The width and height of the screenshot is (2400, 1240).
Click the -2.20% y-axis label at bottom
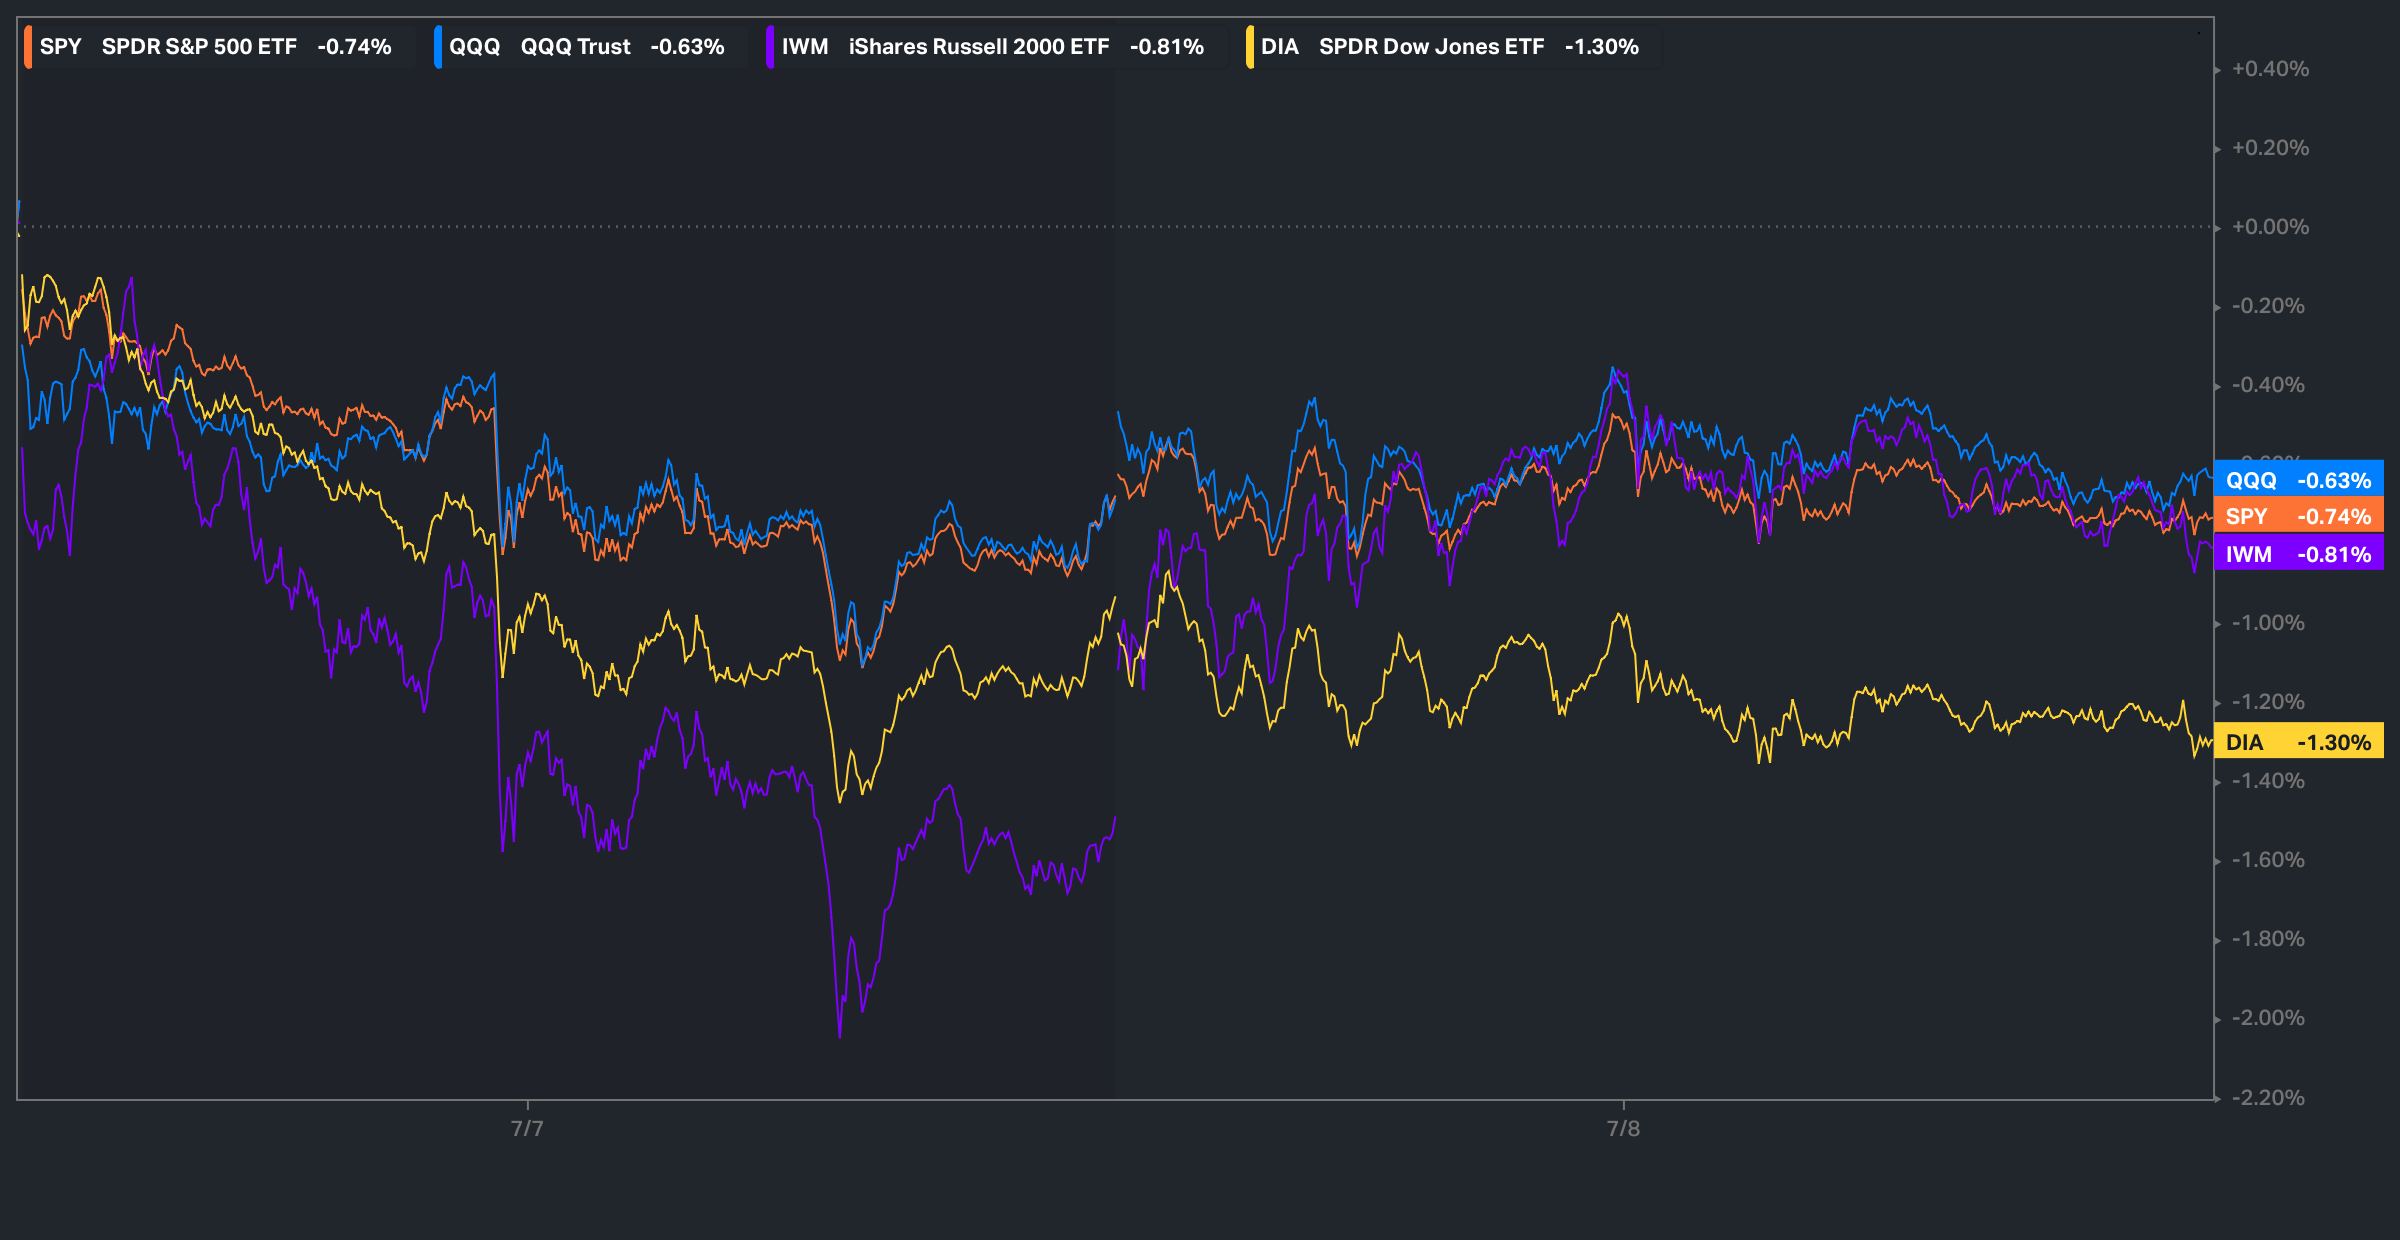(x=2268, y=1097)
